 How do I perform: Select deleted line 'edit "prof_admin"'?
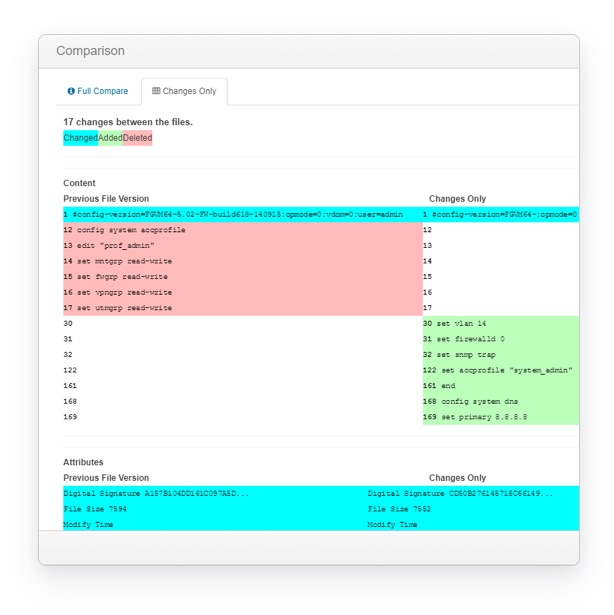coord(243,246)
